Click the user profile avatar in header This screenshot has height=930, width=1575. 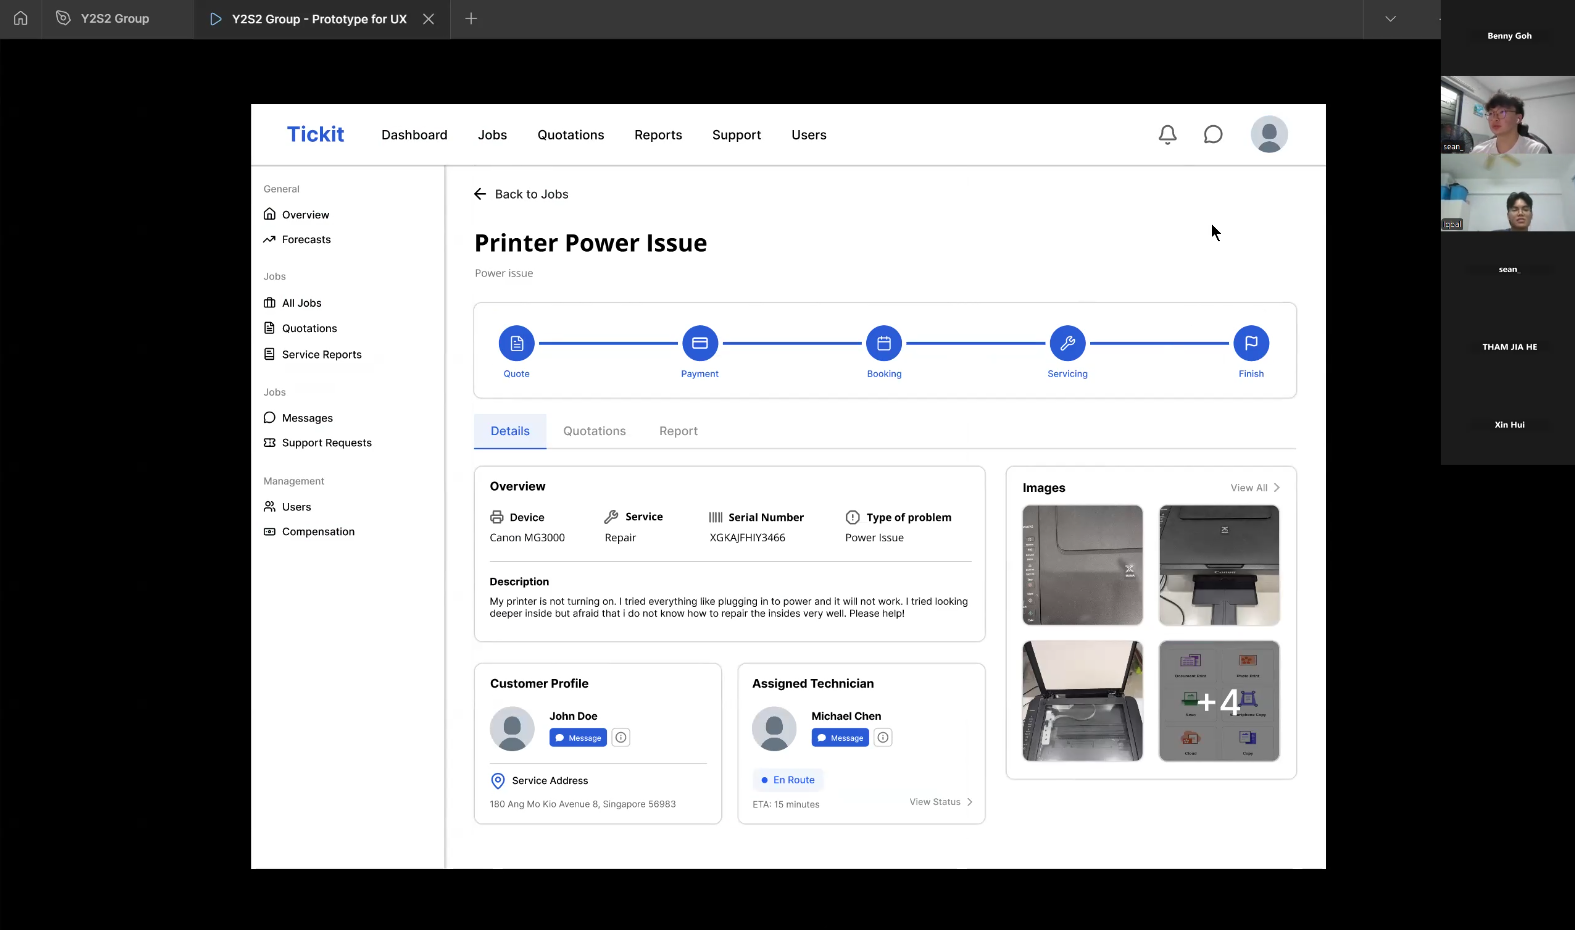tap(1269, 135)
